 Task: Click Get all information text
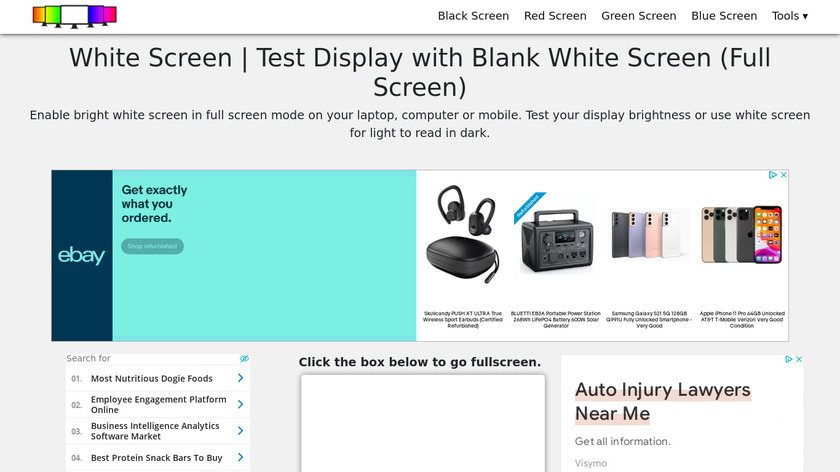[622, 441]
